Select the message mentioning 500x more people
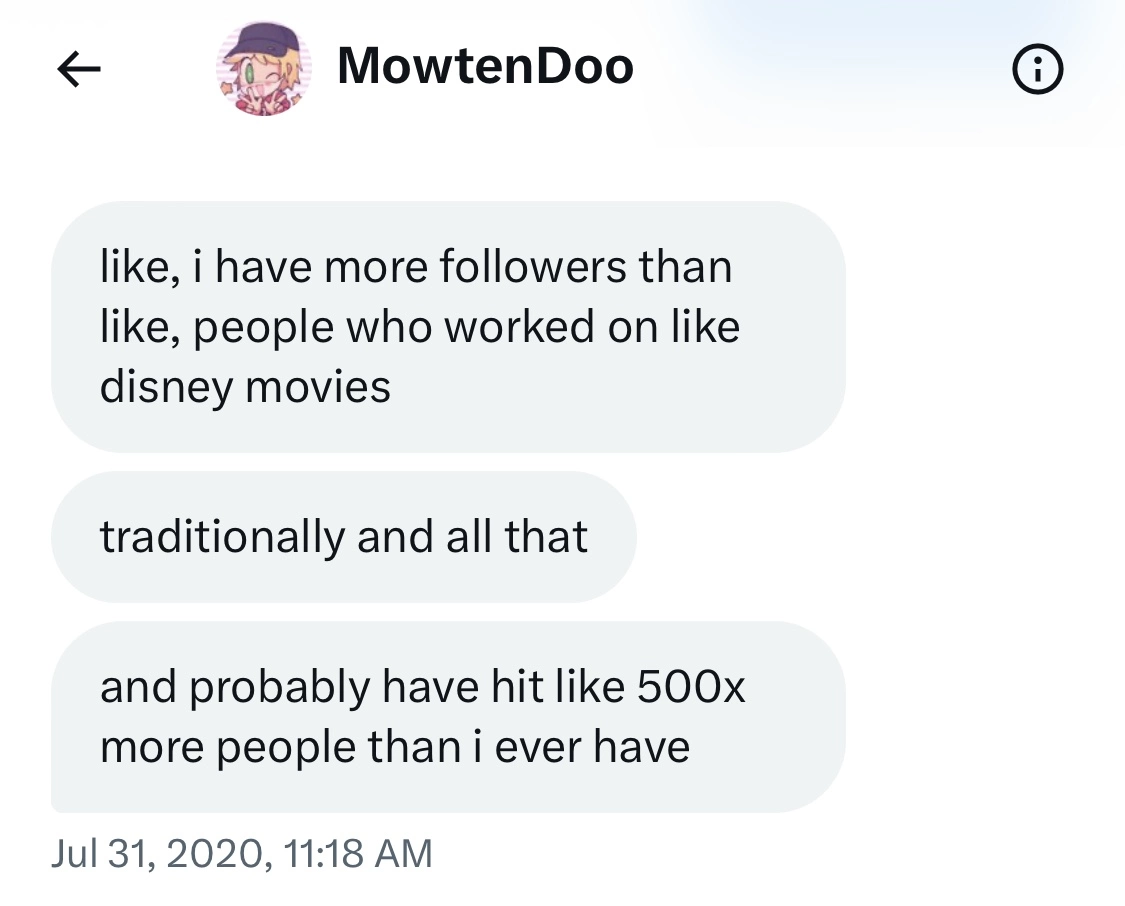The height and width of the screenshot is (906, 1125). click(448, 717)
